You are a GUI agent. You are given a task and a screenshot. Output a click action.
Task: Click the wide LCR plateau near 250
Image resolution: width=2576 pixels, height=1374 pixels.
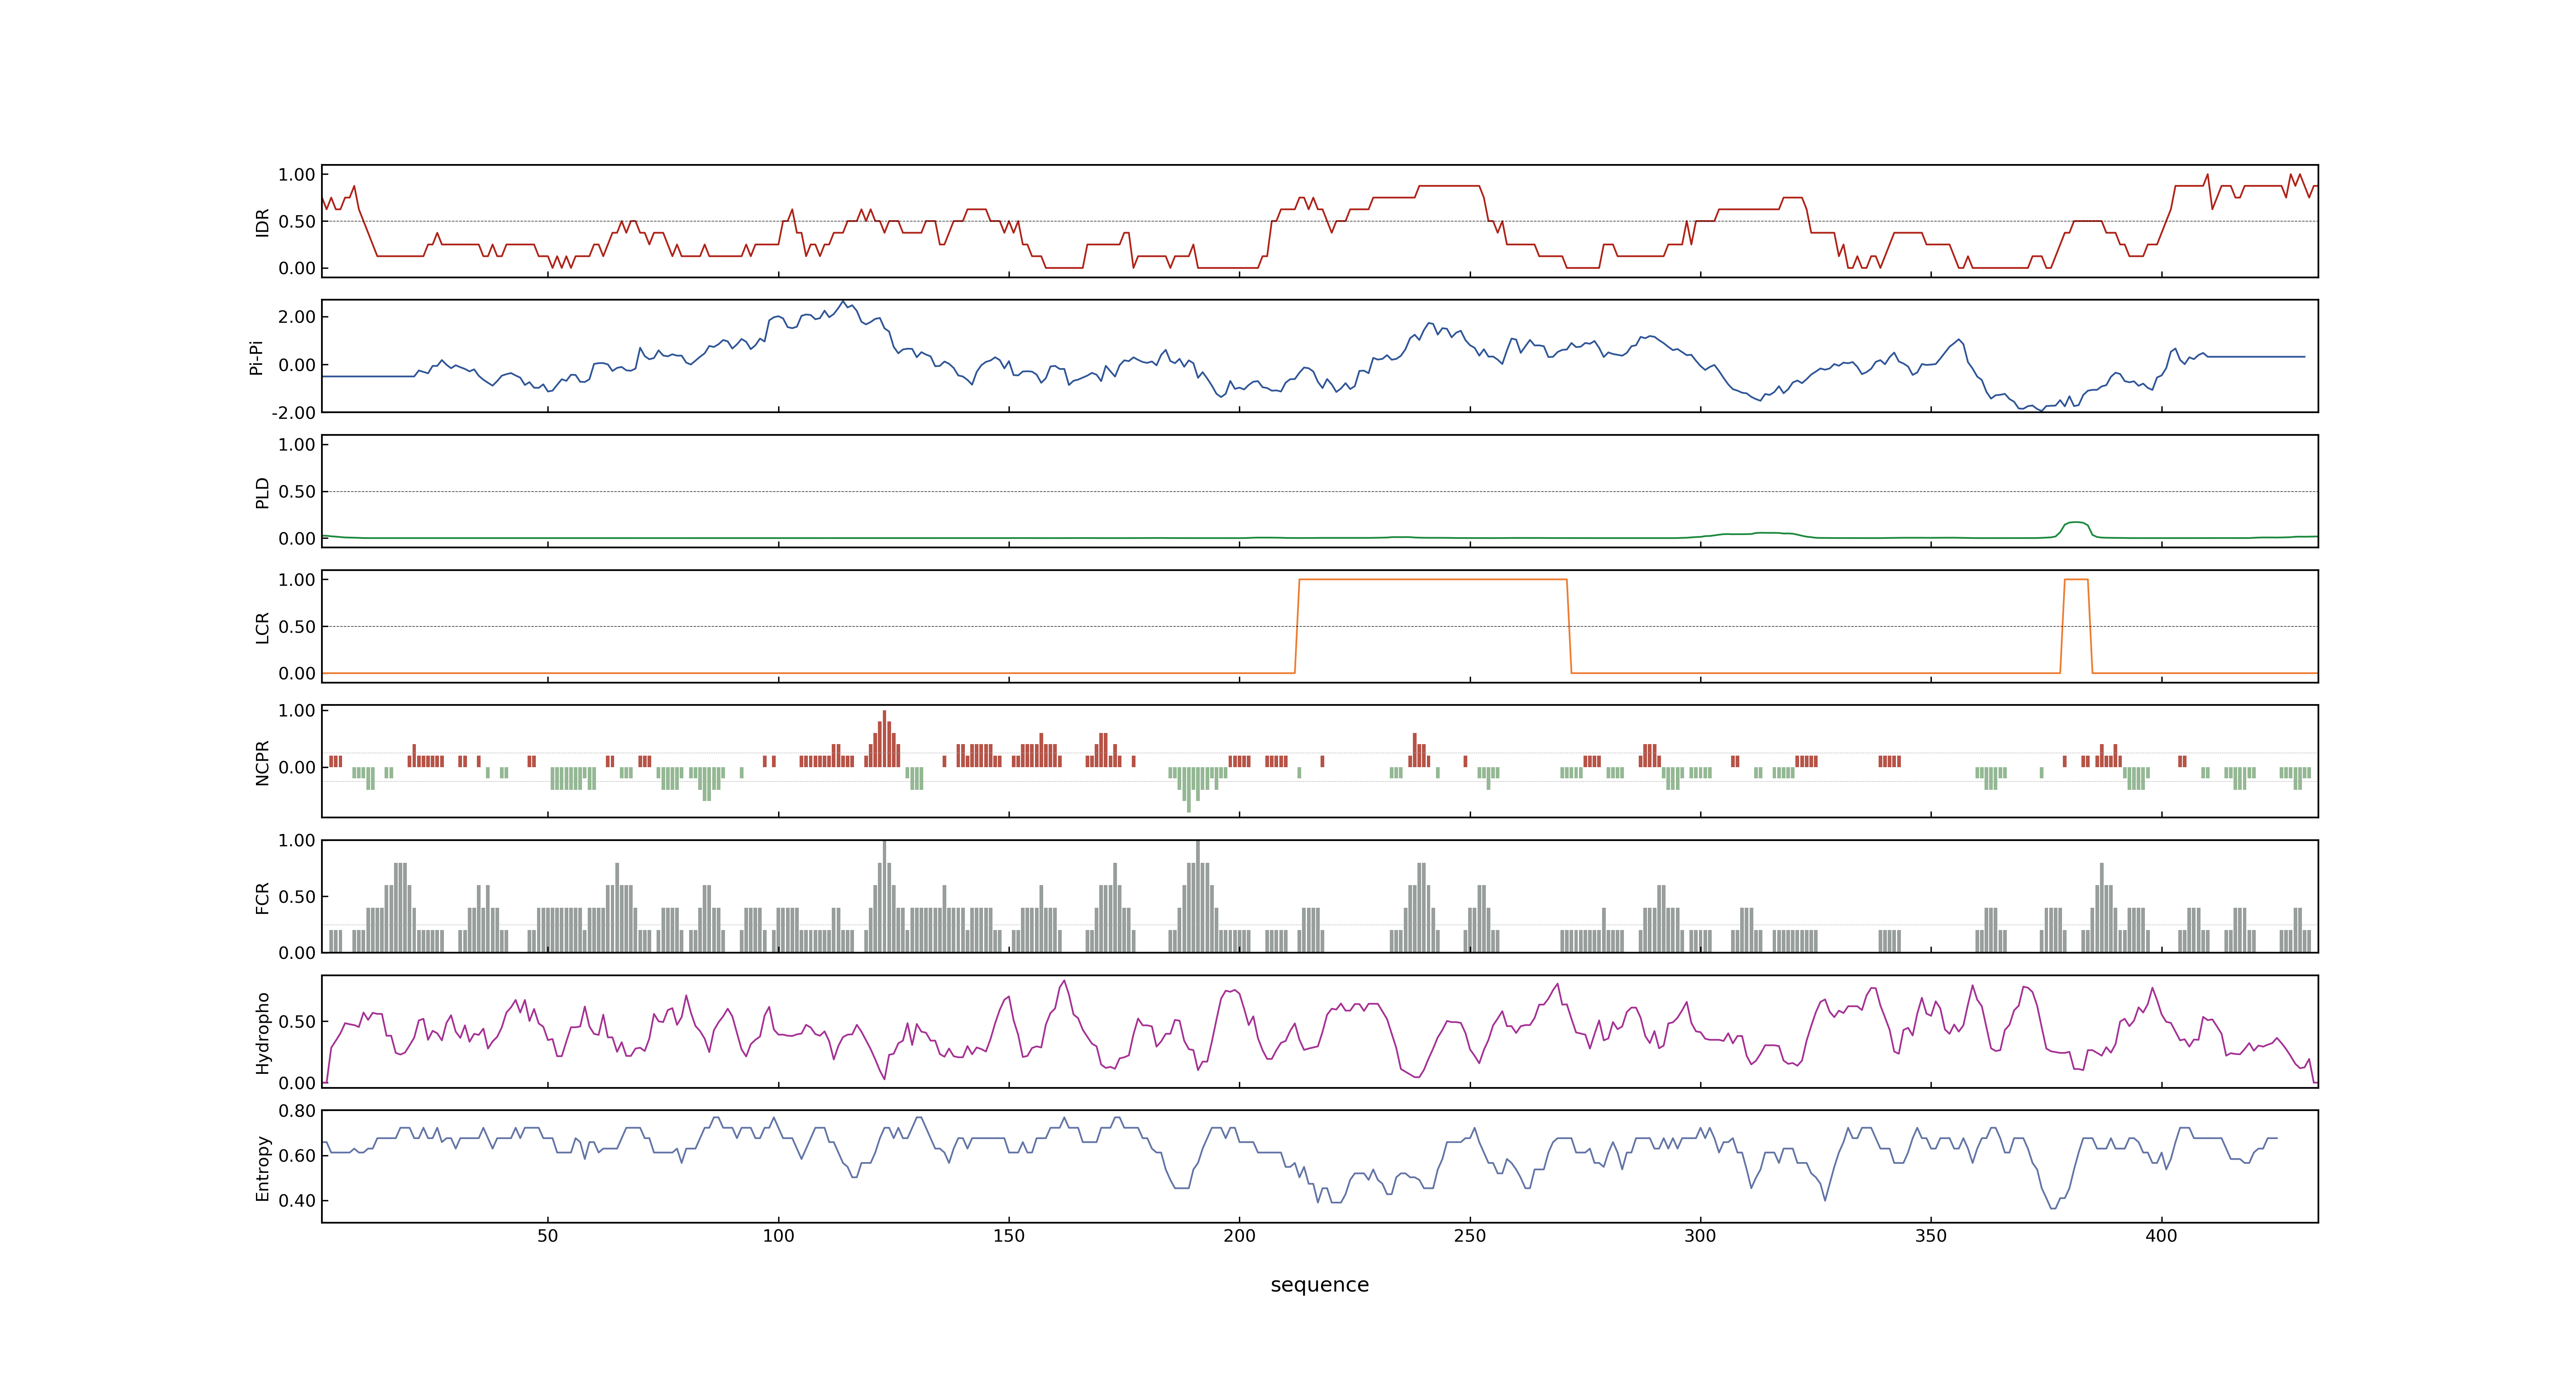[x=1433, y=580]
